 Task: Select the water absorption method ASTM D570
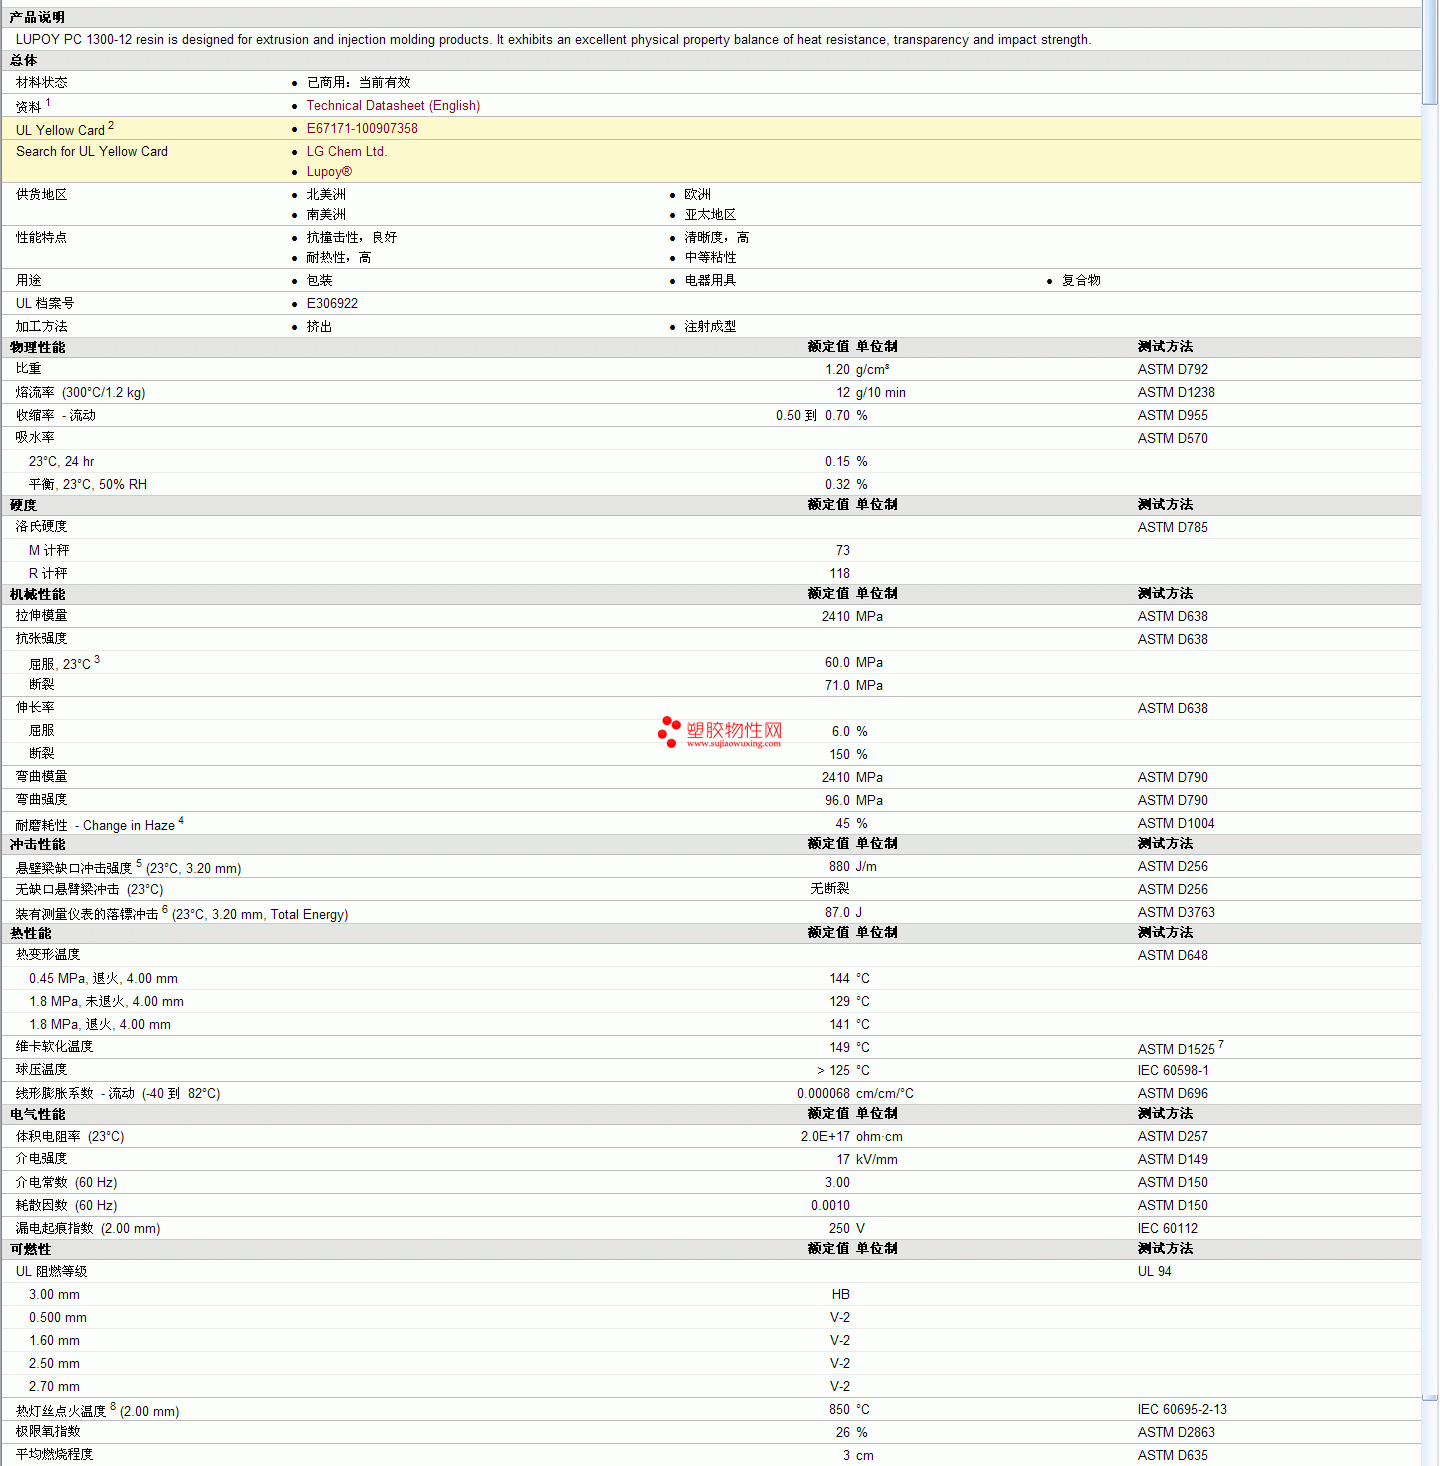coord(1172,438)
